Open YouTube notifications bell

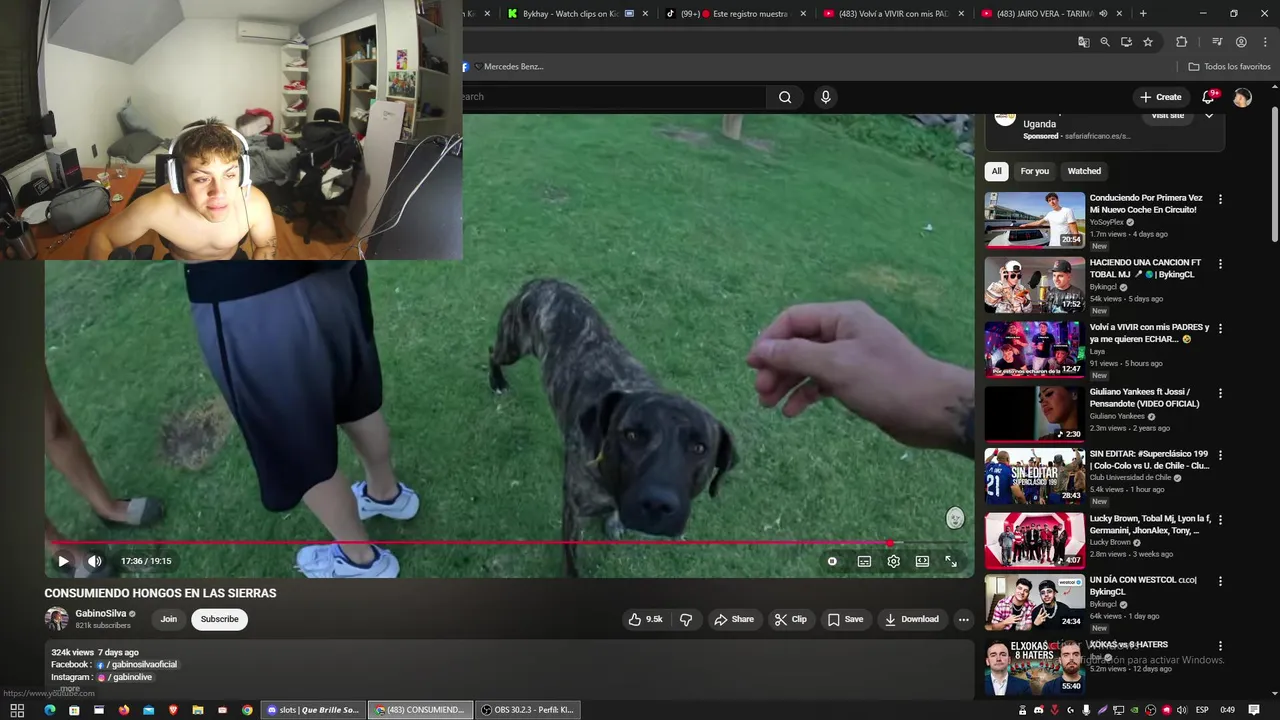tap(1208, 97)
